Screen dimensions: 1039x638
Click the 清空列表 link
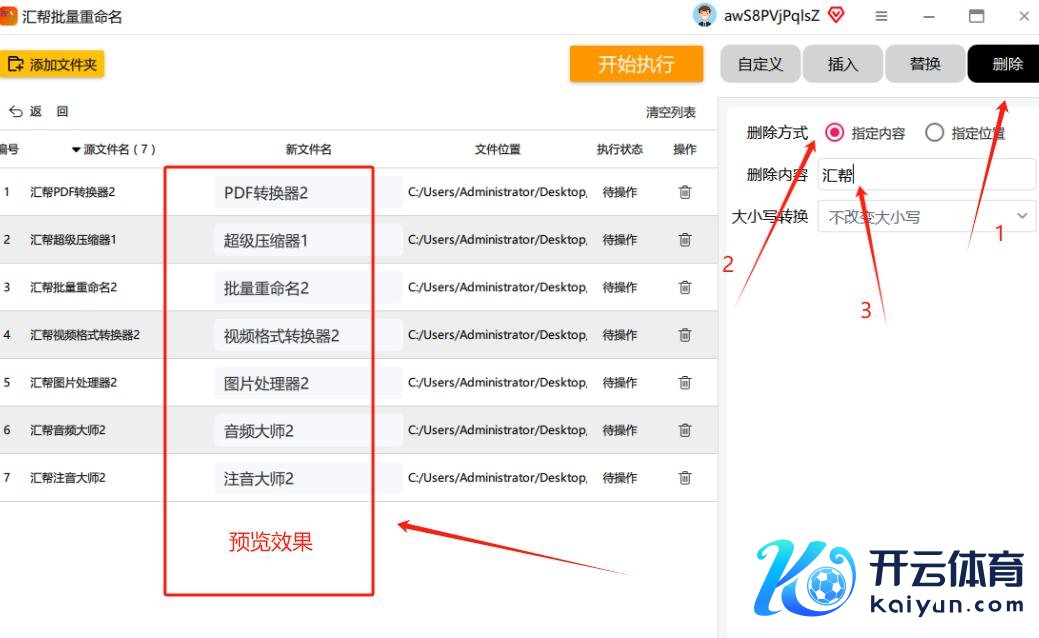670,112
